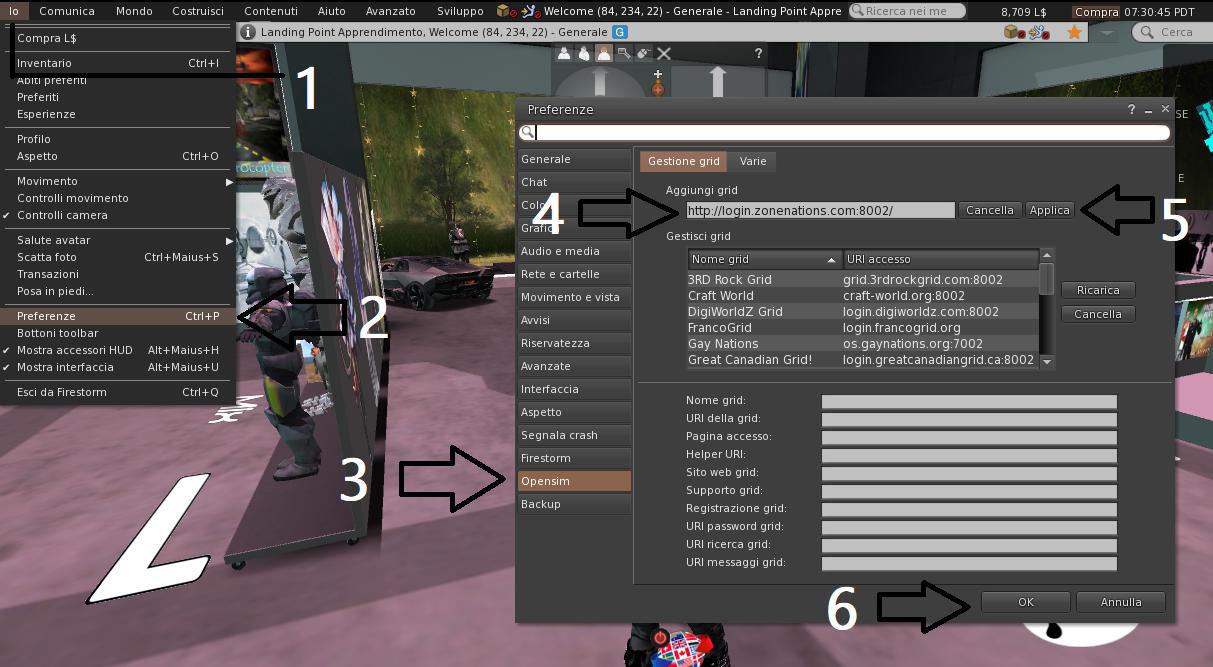Viewport: 1213px width, 667px height.
Task: Select the front view camera preset icon
Action: tap(564, 53)
